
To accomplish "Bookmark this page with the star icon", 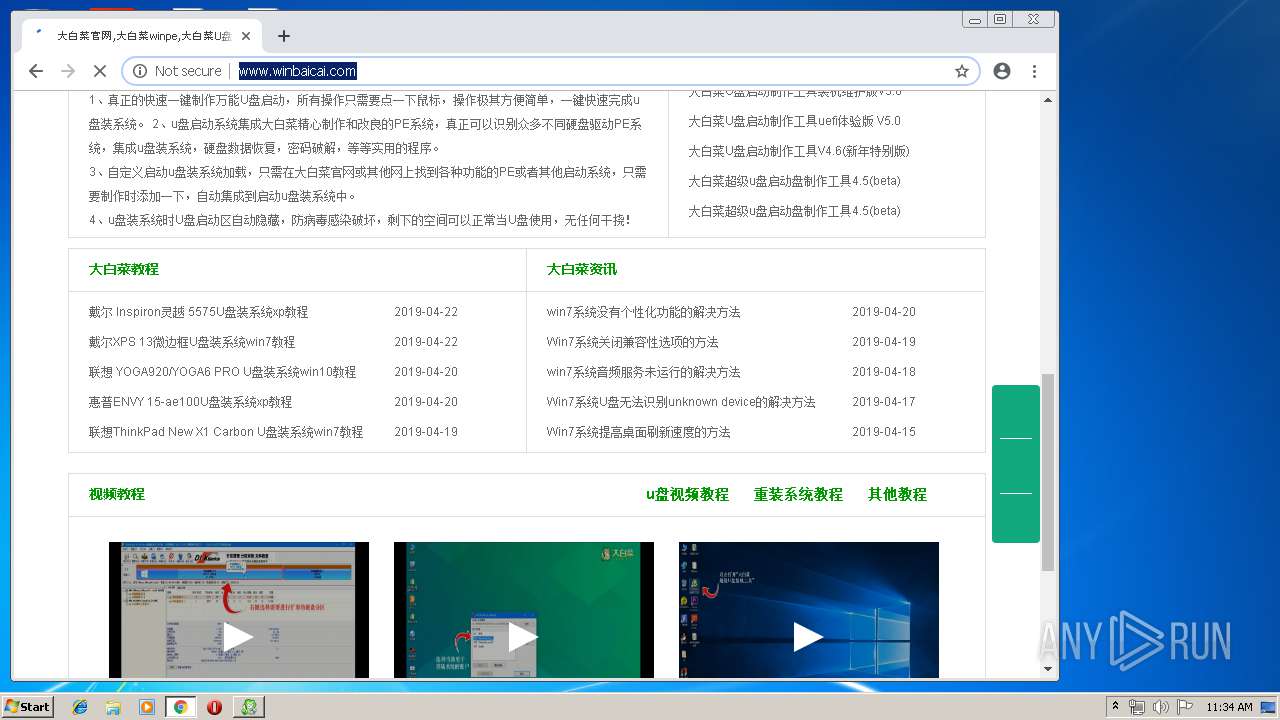I will [962, 71].
